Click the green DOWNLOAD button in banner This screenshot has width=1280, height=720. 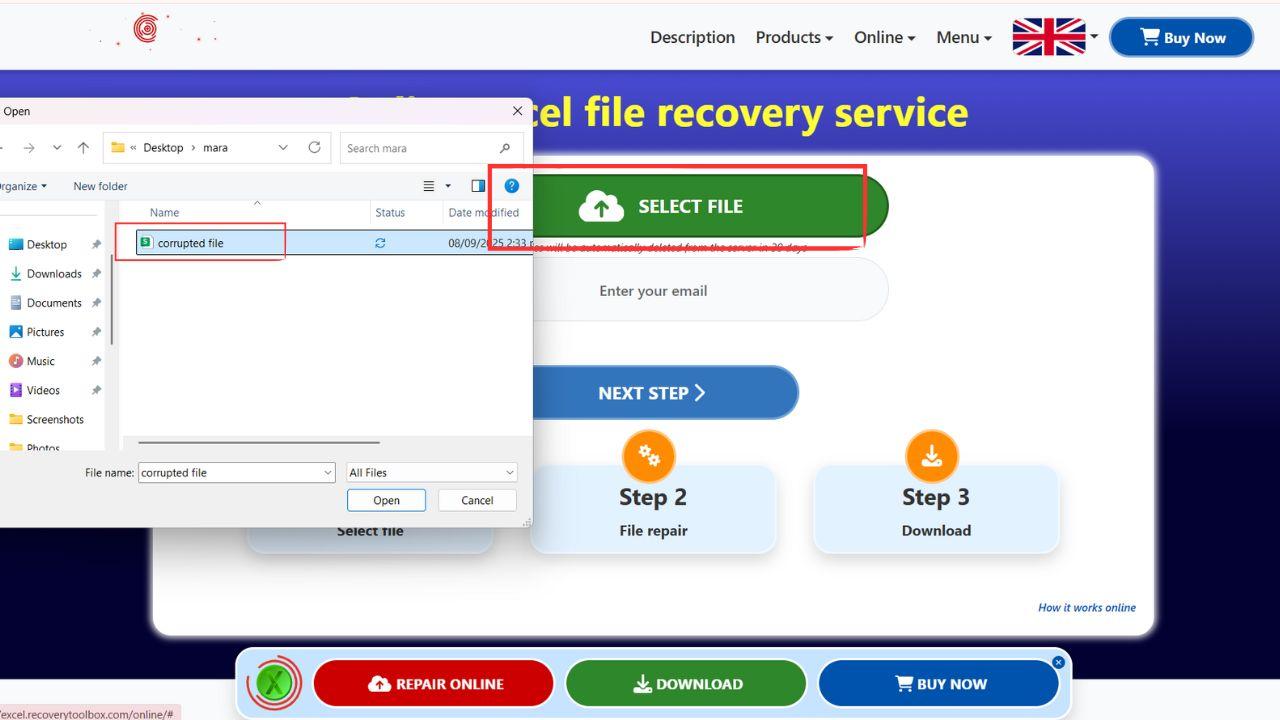tap(686, 684)
